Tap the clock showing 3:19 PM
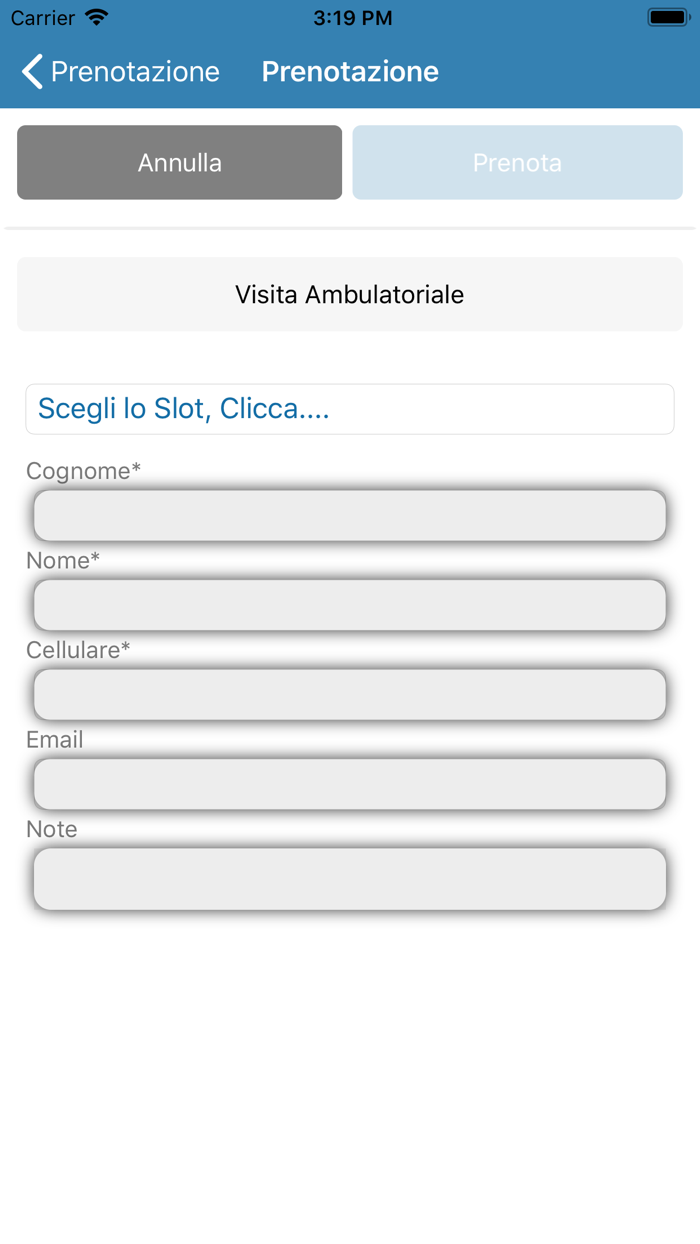700x1244 pixels. (x=352, y=17)
